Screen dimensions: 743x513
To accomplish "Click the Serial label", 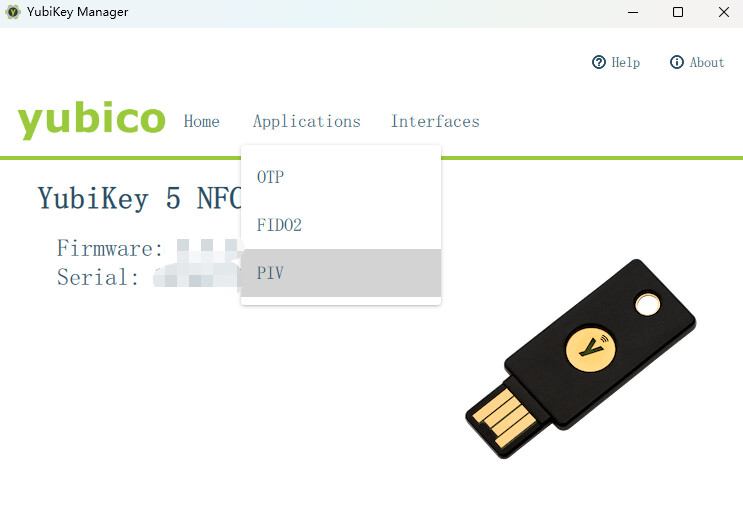I will tap(98, 277).
